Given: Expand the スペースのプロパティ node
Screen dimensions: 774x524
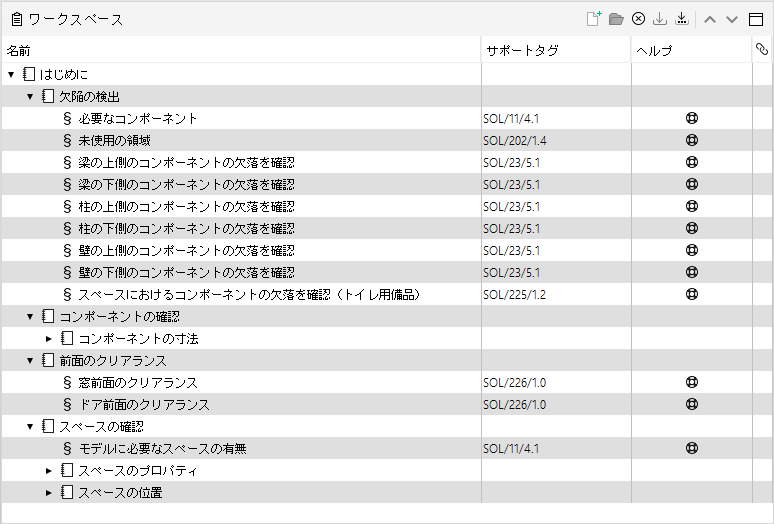Looking at the screenshot, I should coord(49,471).
